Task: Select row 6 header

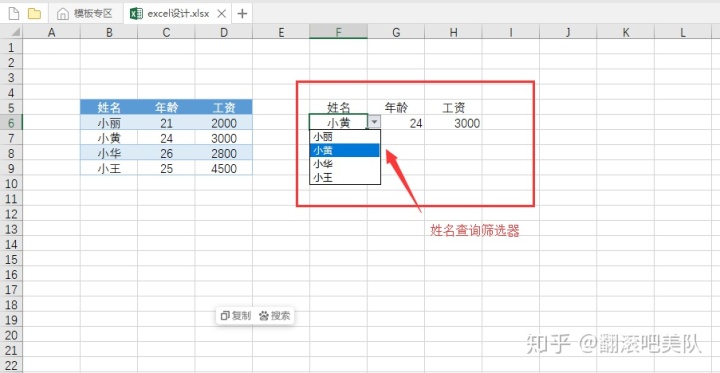Action: click(11, 123)
